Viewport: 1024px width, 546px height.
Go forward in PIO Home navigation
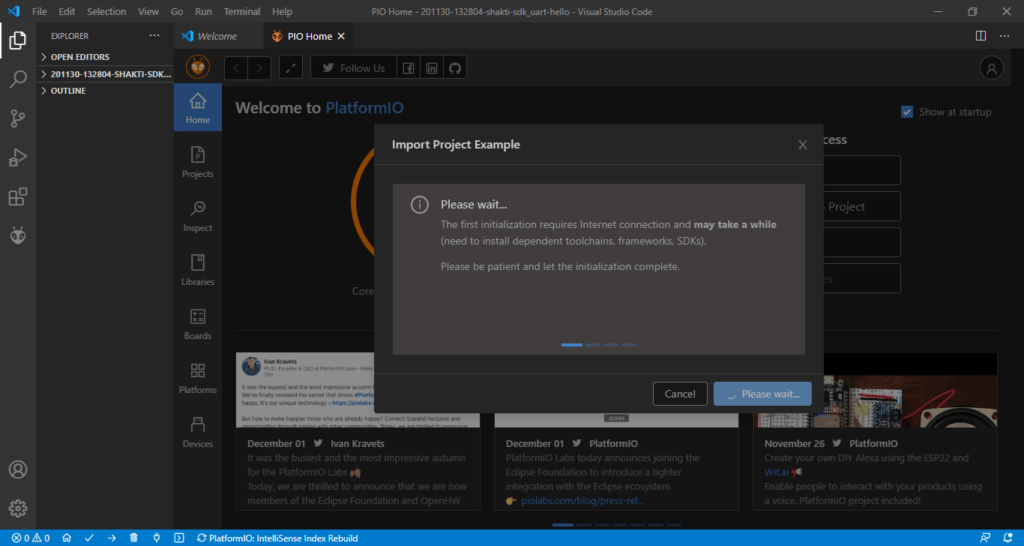click(259, 68)
